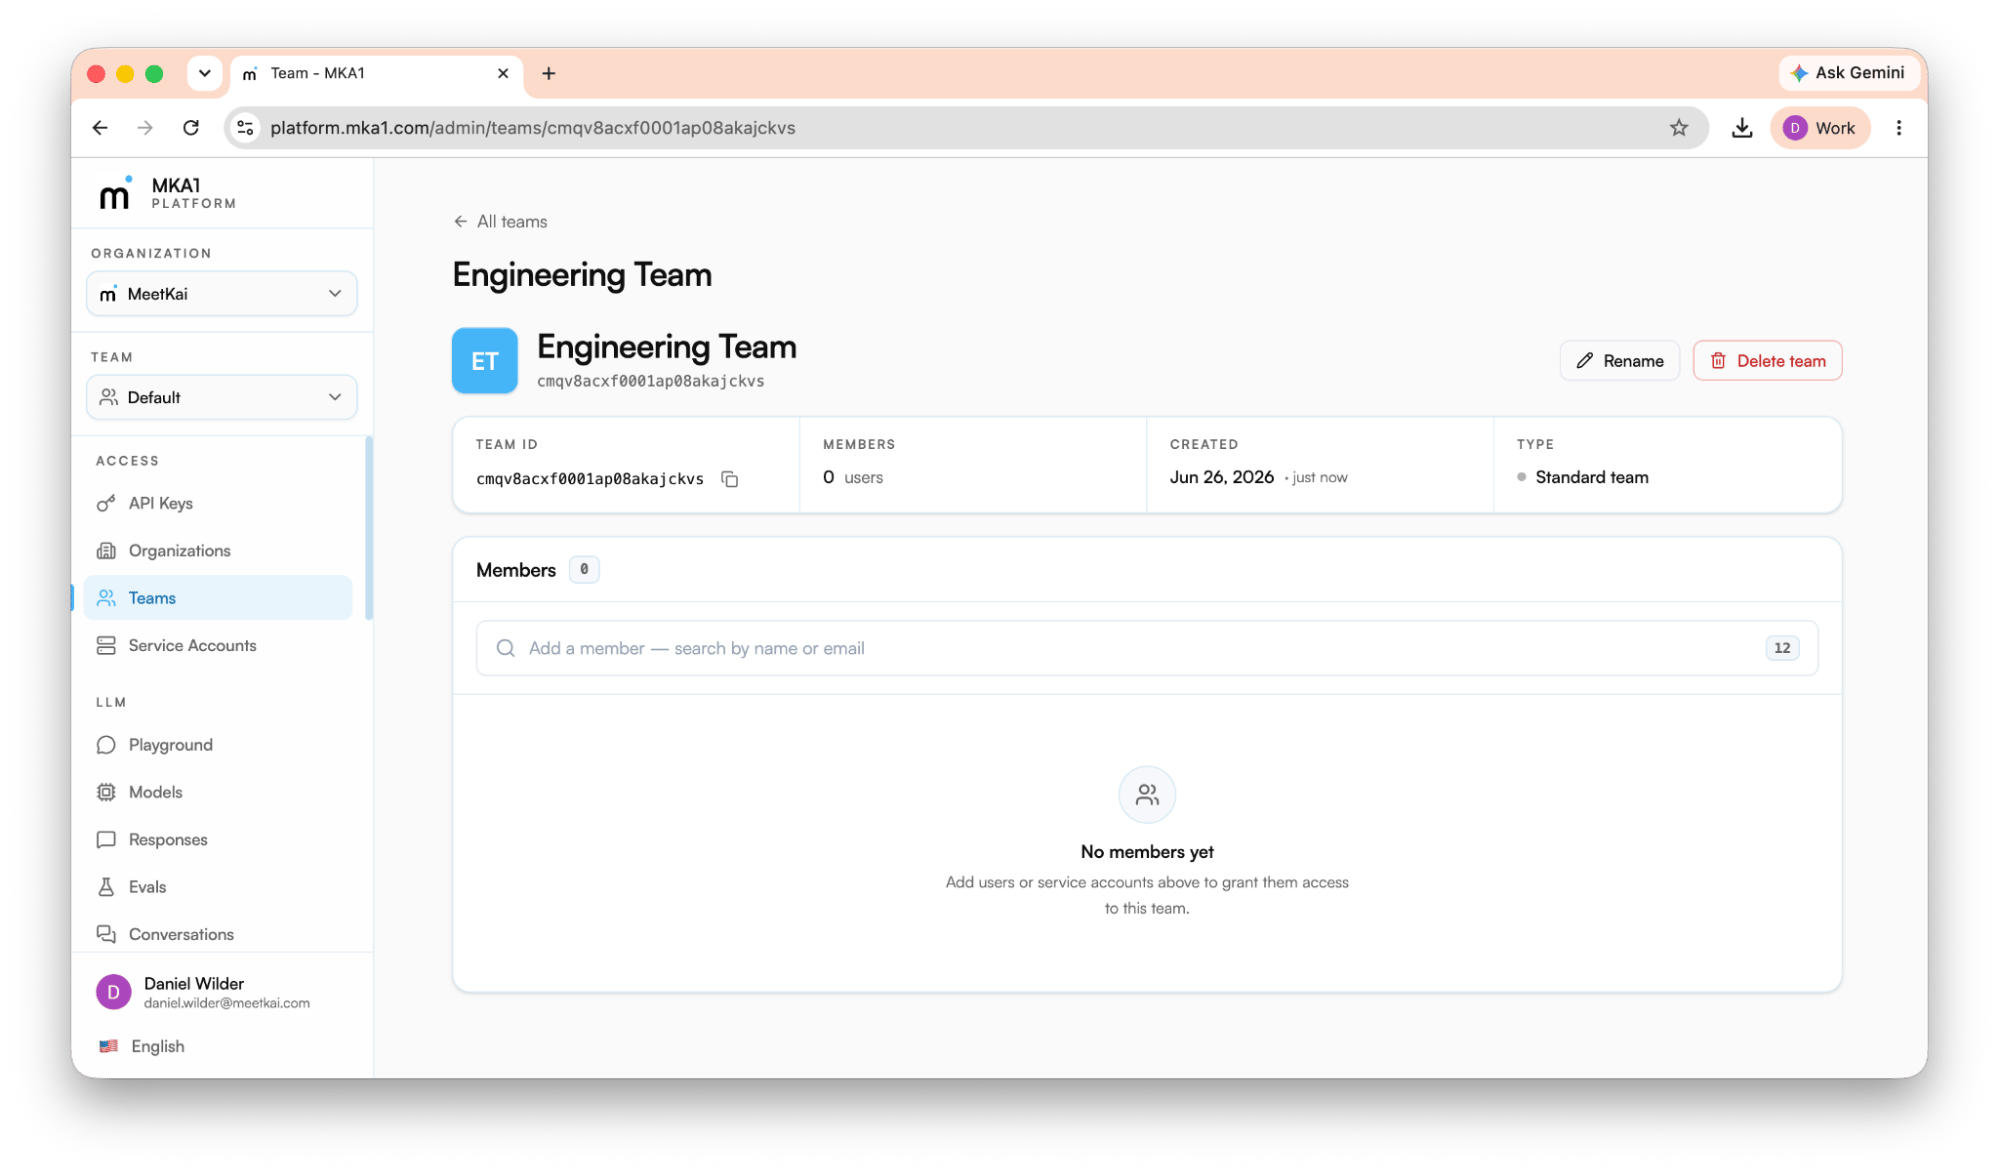The height and width of the screenshot is (1173, 1999).
Task: Focus the Add a member search field
Action: click(x=1147, y=648)
